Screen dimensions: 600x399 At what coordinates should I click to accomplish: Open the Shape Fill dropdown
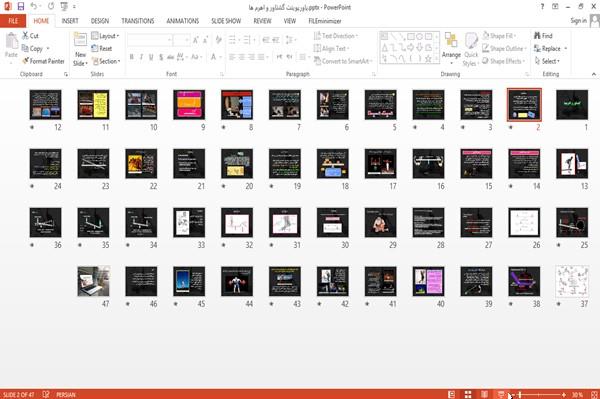pos(500,36)
